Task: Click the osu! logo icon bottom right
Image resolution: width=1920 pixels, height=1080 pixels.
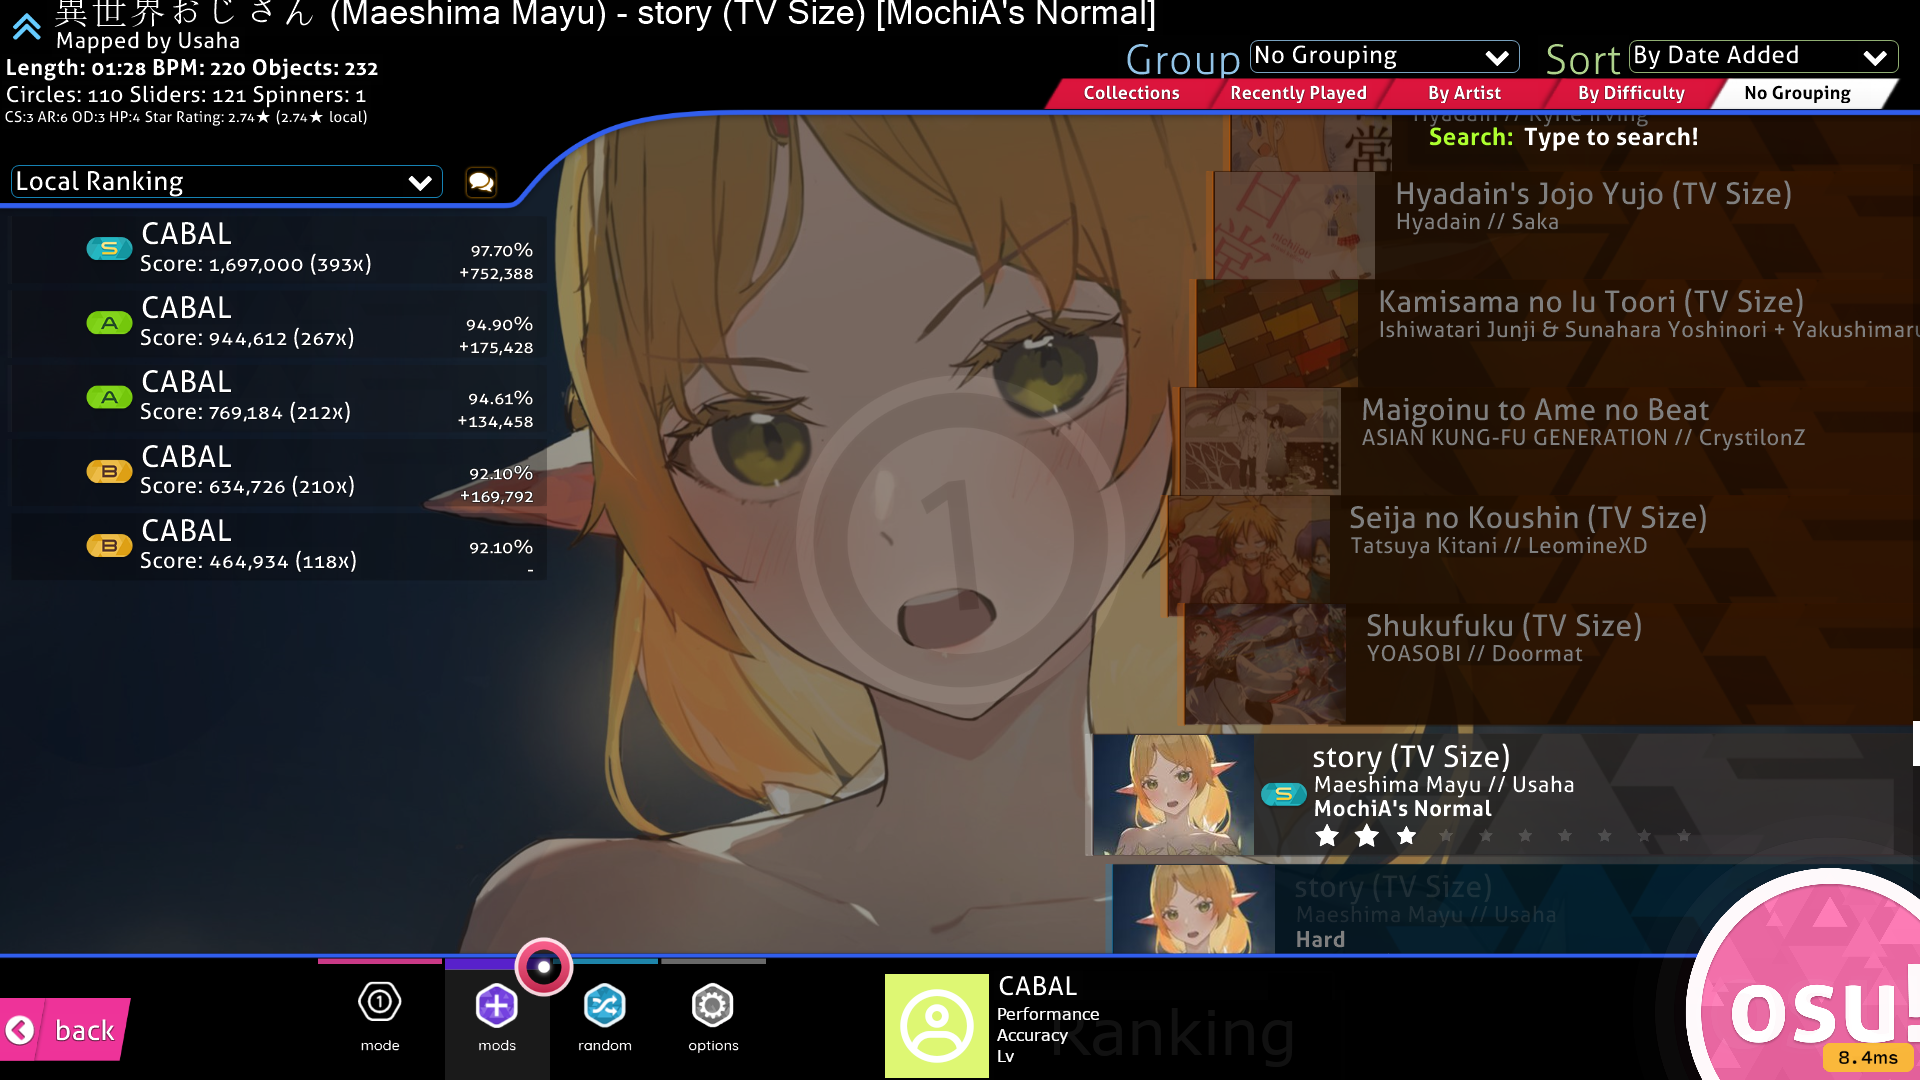Action: pos(1832,1005)
